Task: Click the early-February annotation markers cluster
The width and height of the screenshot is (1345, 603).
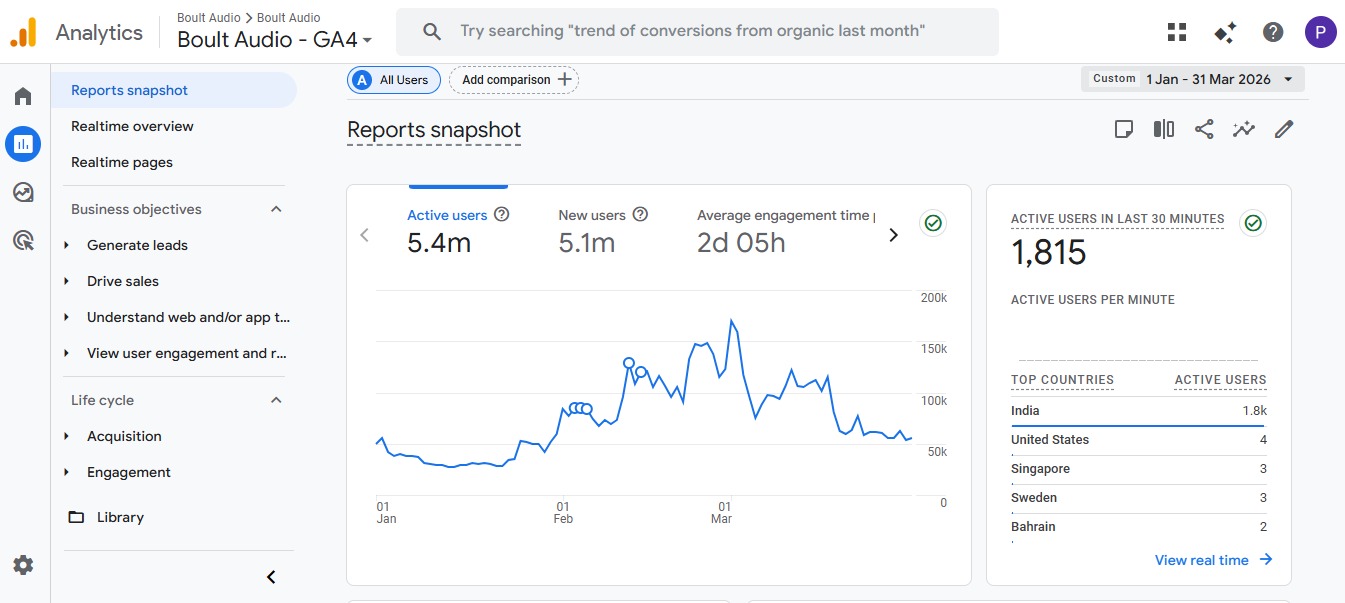Action: (581, 408)
